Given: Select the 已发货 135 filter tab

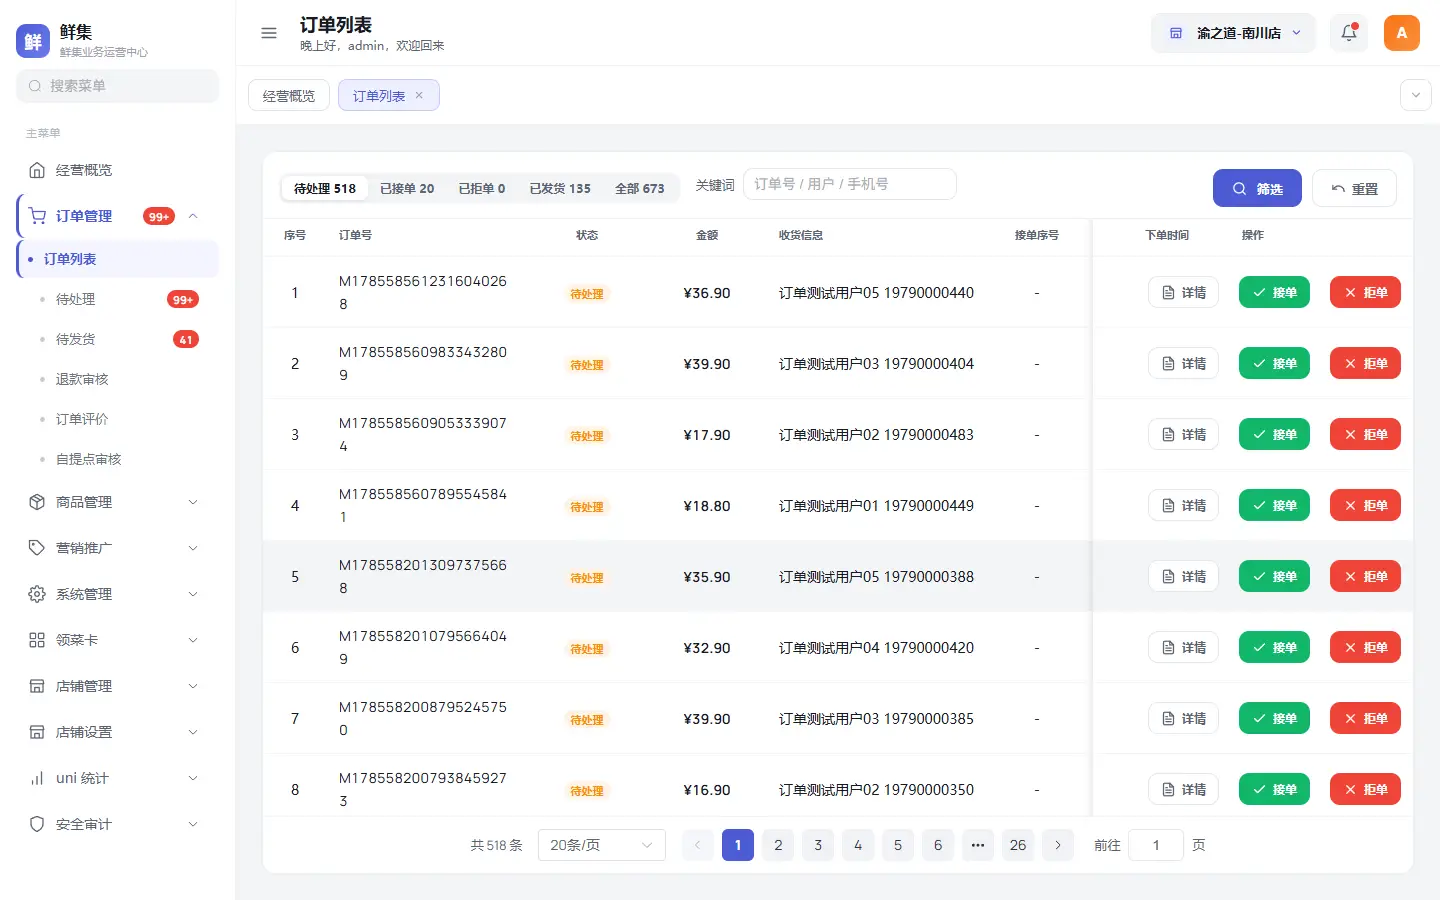Looking at the screenshot, I should click(x=560, y=188).
